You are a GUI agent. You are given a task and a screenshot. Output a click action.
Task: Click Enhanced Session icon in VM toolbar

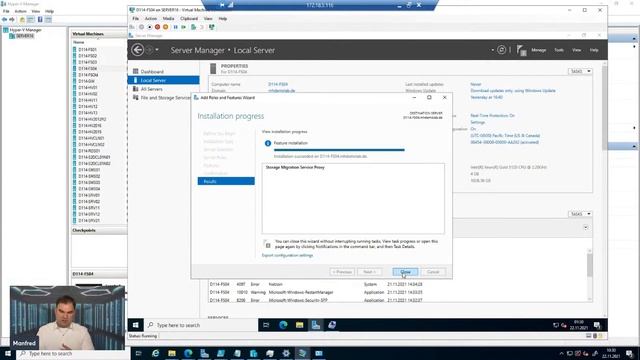click(211, 27)
